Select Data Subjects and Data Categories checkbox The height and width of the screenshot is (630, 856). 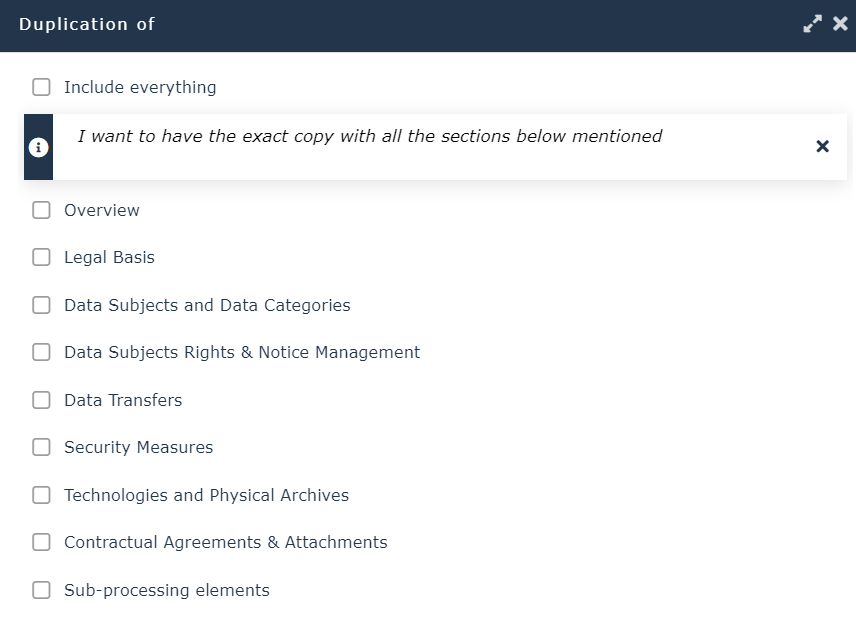[41, 305]
